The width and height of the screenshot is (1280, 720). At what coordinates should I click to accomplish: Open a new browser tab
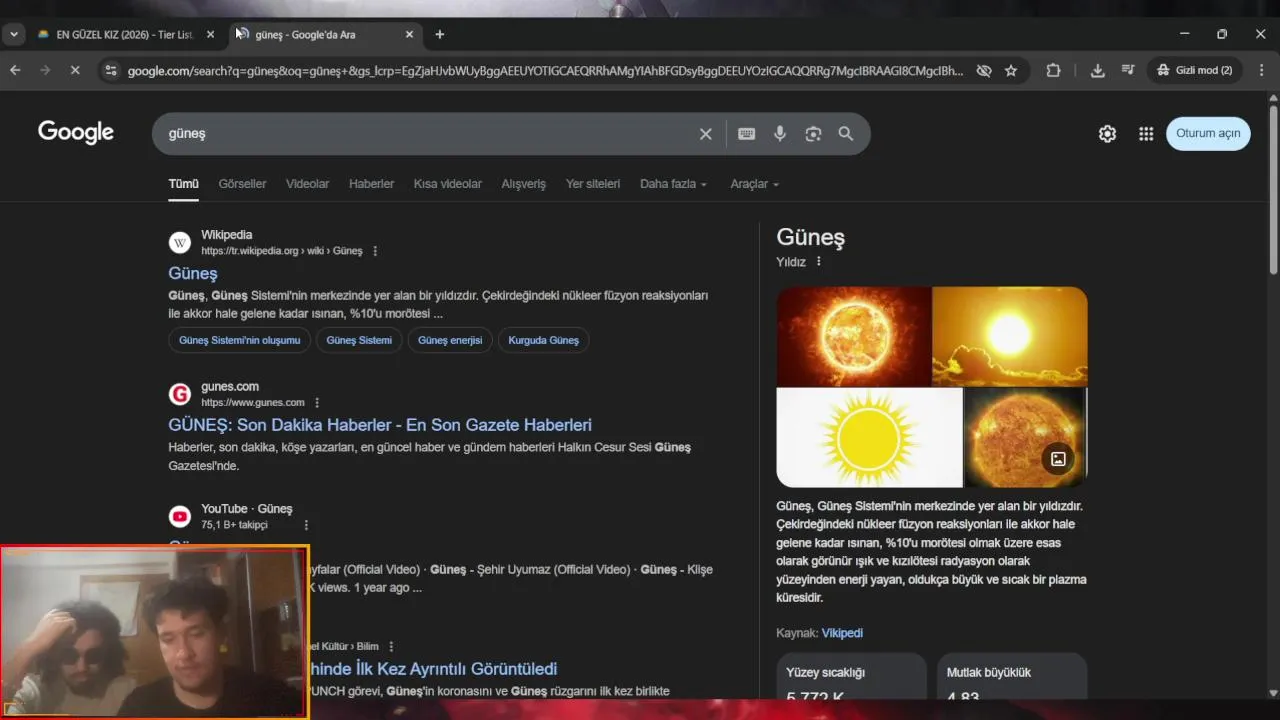(x=439, y=34)
